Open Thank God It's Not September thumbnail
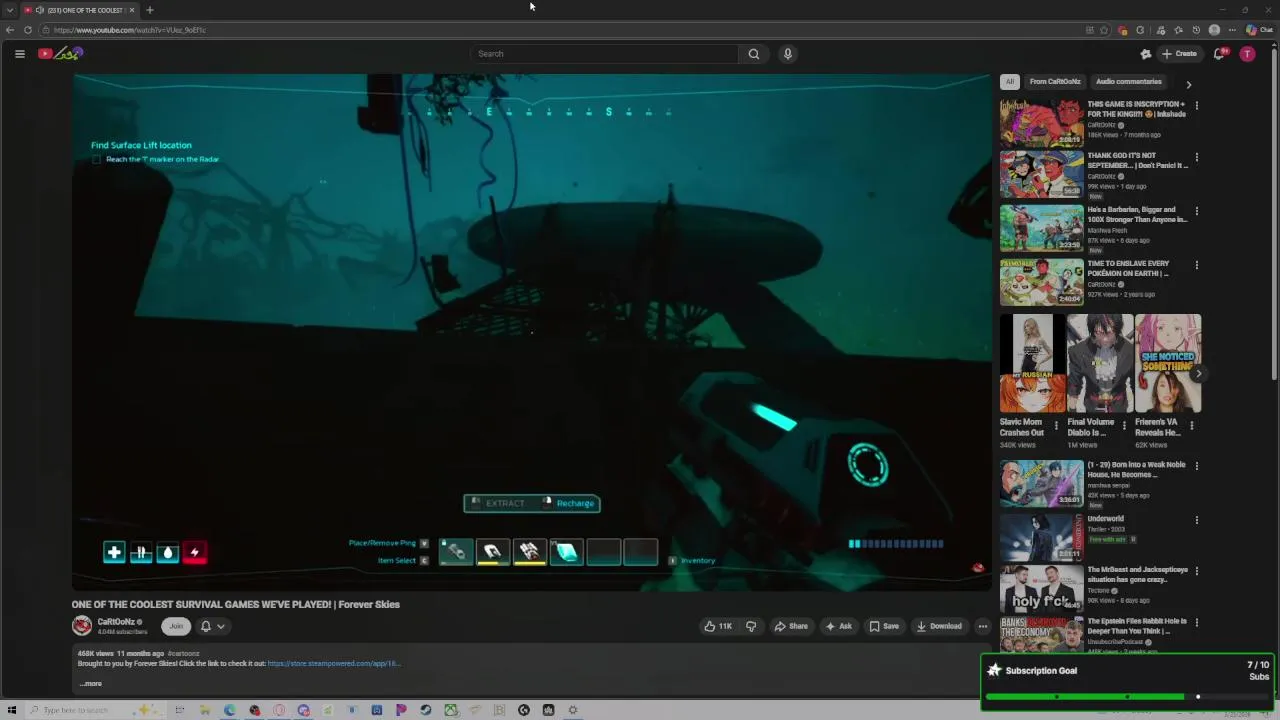 coord(1041,174)
